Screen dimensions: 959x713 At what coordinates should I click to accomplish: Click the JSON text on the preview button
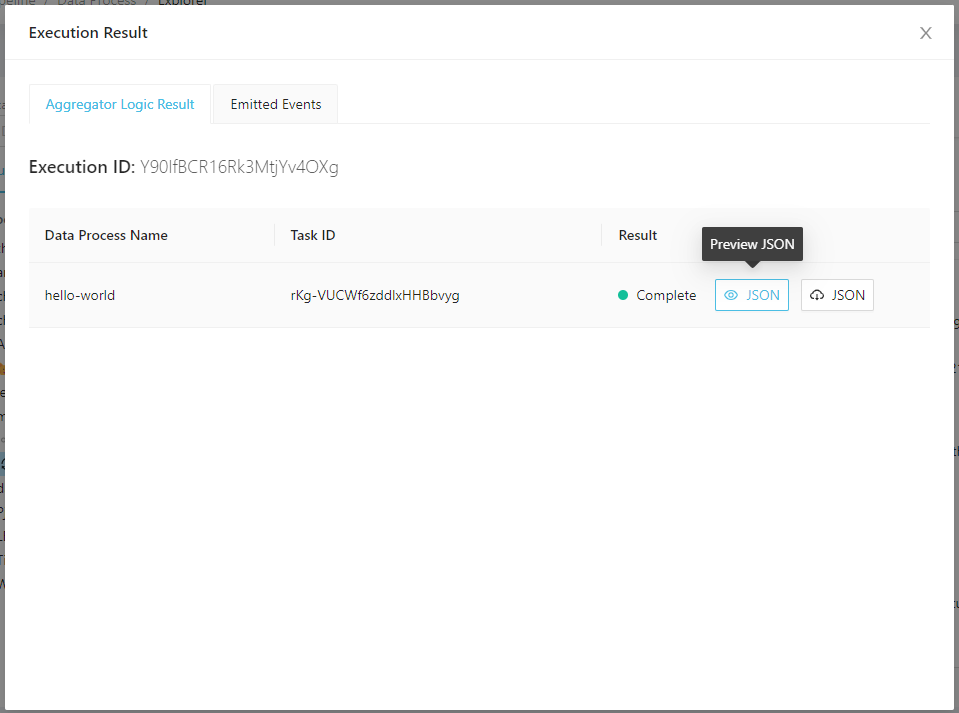(x=763, y=295)
